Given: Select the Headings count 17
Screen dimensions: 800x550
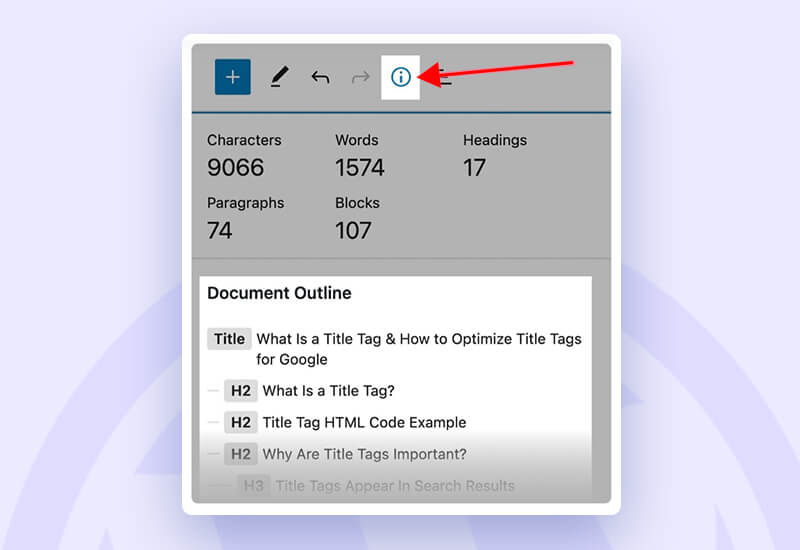Looking at the screenshot, I should pyautogui.click(x=474, y=168).
